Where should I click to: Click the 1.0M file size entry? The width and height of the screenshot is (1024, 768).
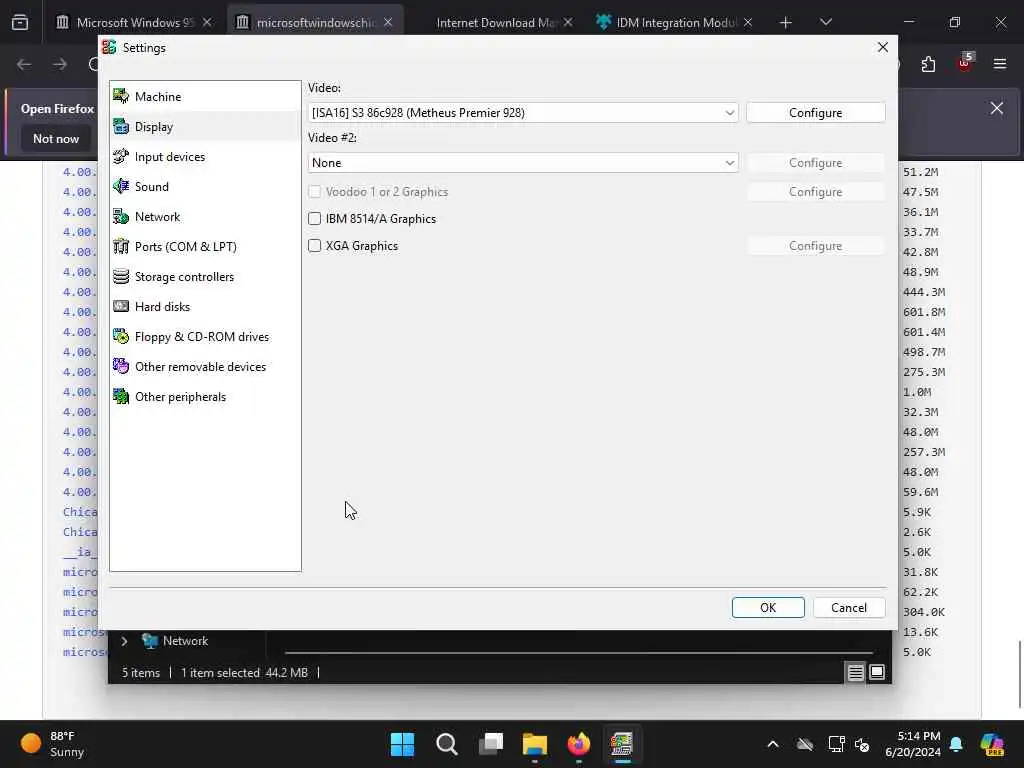917,392
